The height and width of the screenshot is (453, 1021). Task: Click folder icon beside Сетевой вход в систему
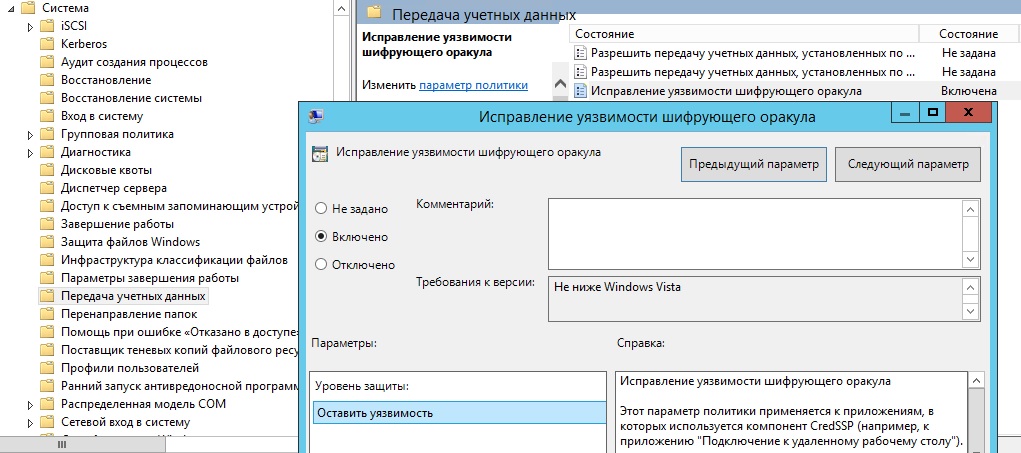[46, 422]
